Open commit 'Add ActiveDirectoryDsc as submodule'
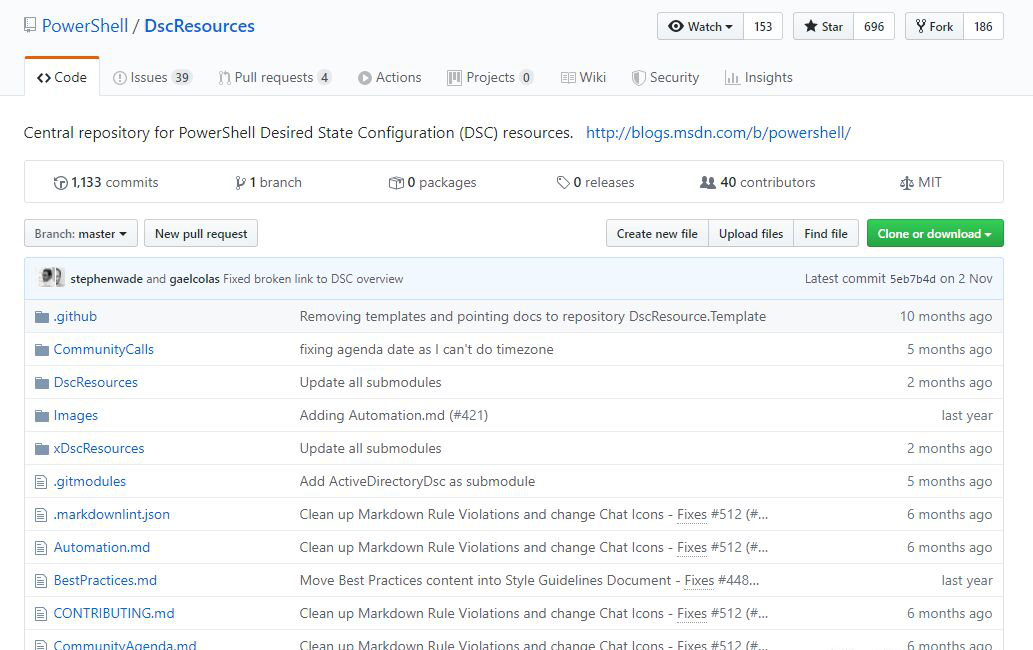The height and width of the screenshot is (650, 1033). tap(417, 481)
